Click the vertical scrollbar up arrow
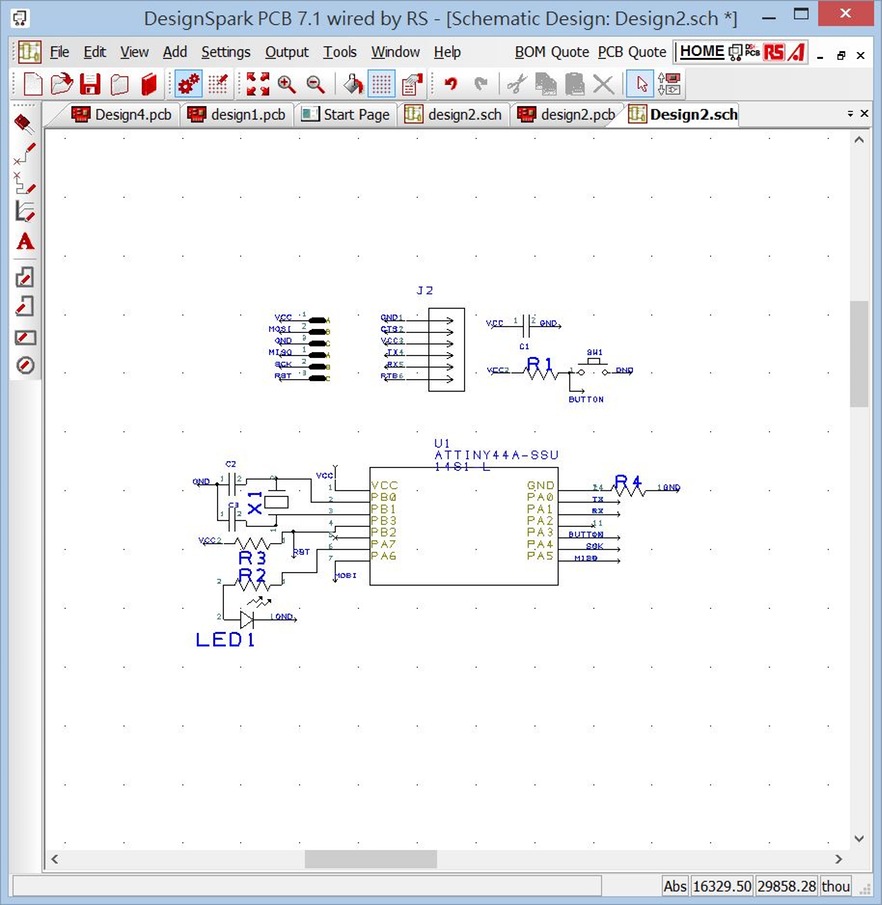This screenshot has height=905, width=882. (859, 140)
